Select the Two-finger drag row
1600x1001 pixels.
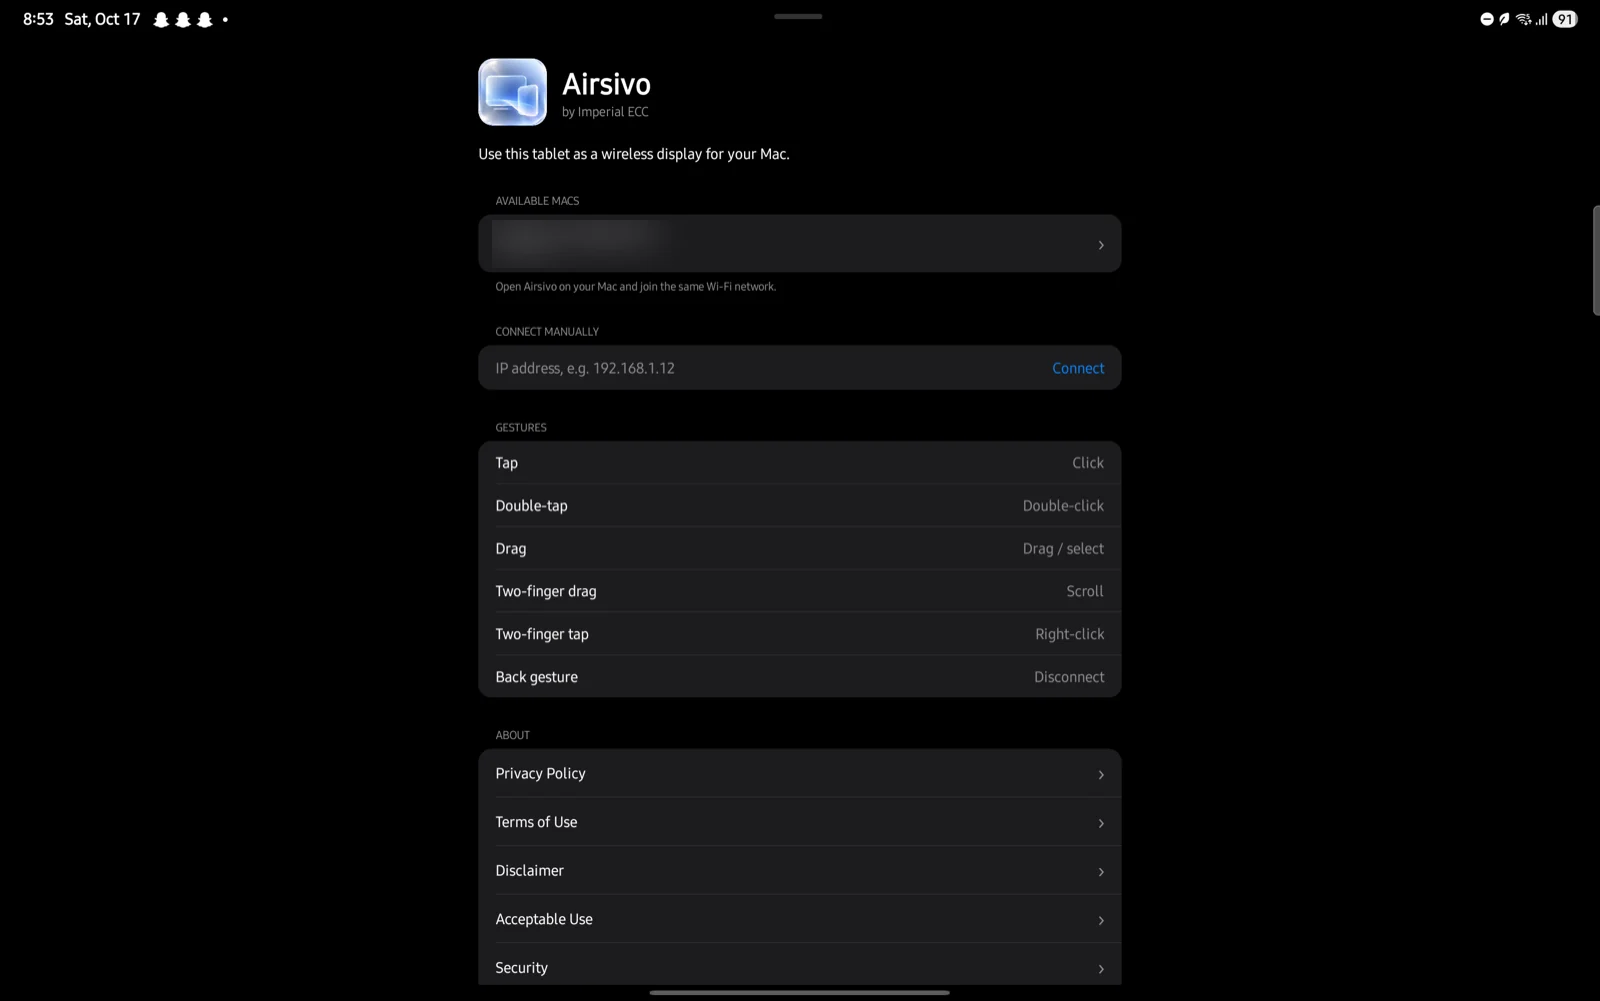point(800,591)
